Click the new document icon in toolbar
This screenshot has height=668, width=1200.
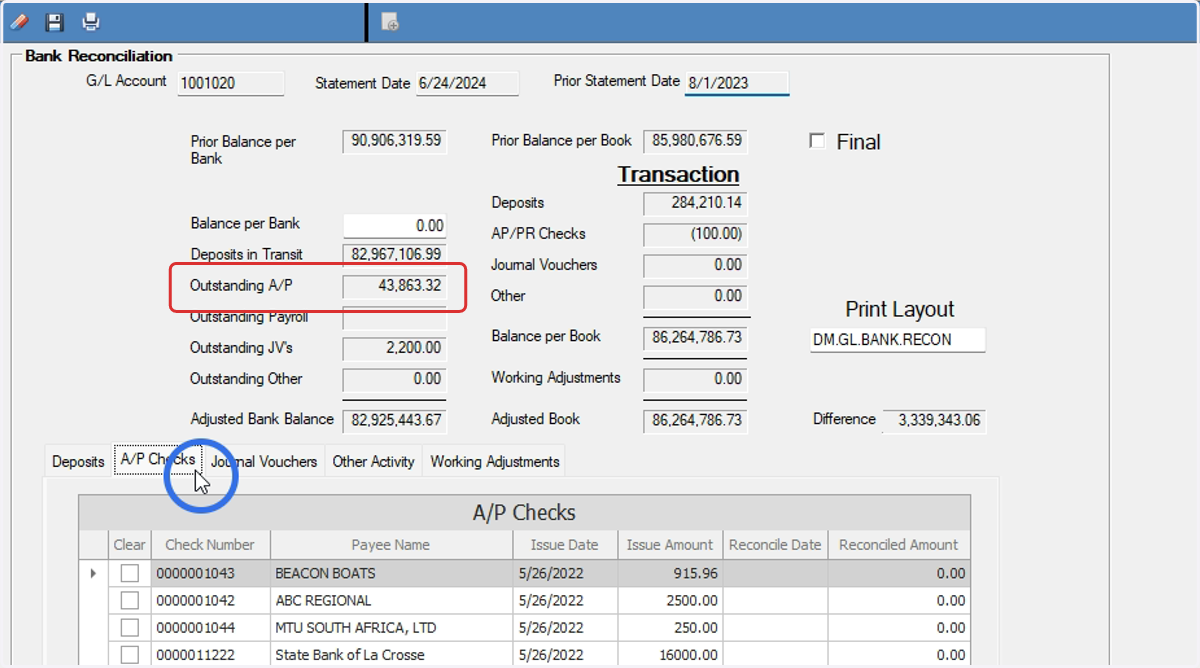coord(391,21)
